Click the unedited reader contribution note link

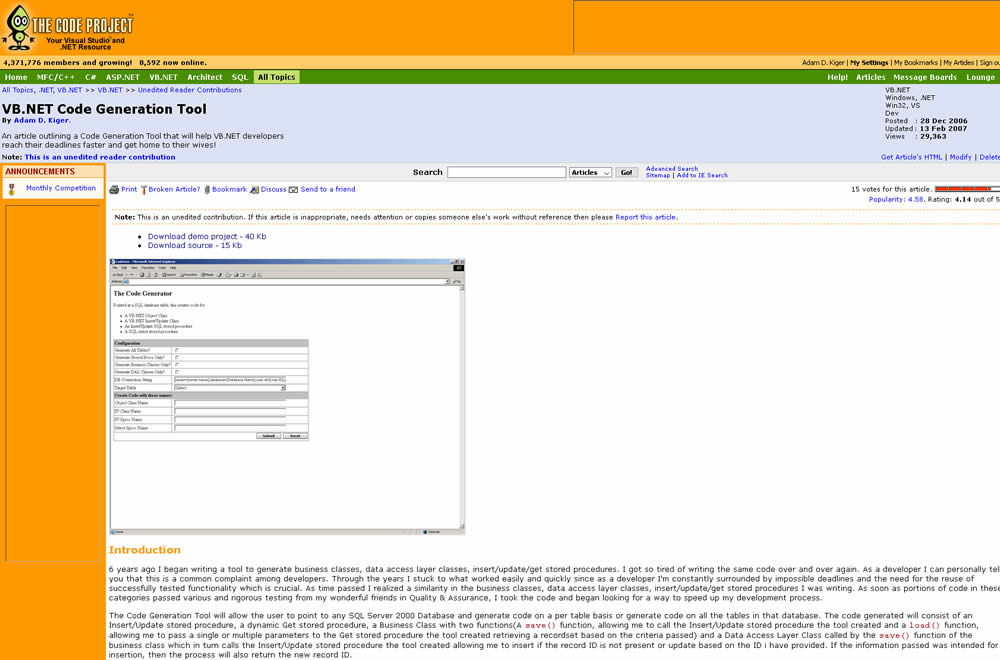coord(99,157)
